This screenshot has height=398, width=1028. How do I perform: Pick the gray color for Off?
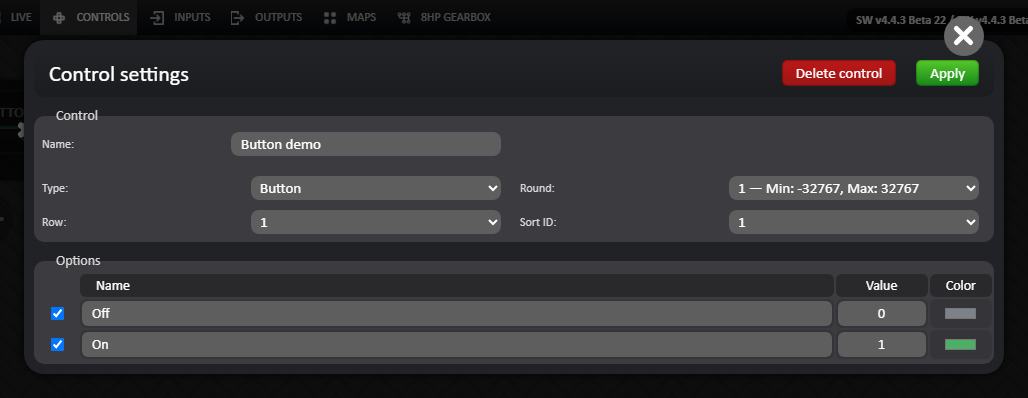tap(960, 313)
